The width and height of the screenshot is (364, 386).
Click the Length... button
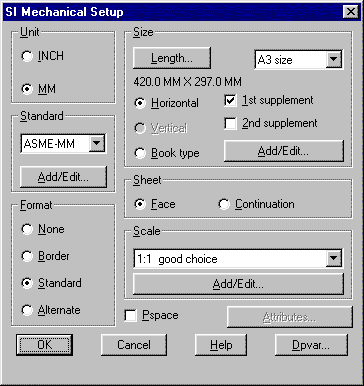pos(172,58)
